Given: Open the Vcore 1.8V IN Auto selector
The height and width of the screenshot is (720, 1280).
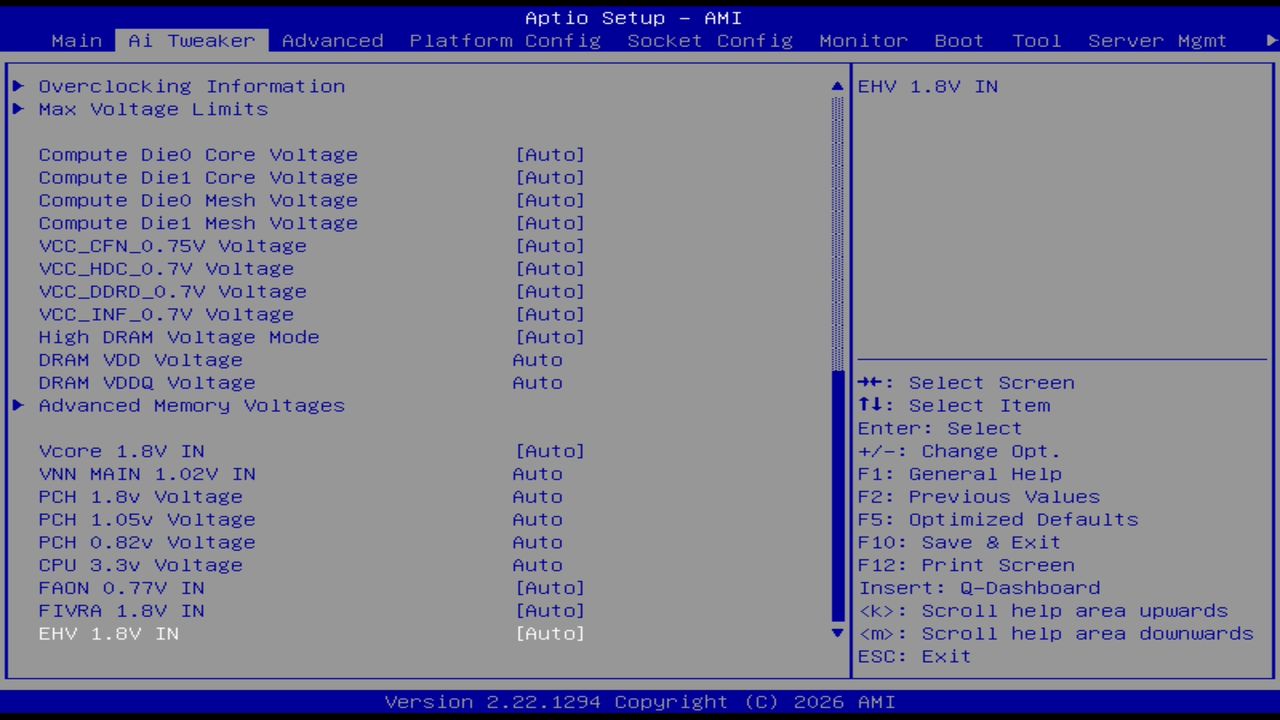Looking at the screenshot, I should point(550,451).
